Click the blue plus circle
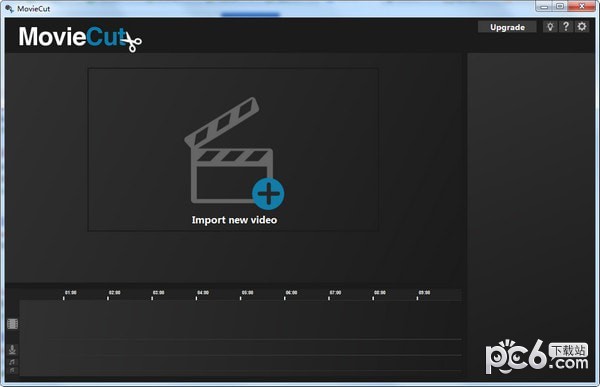 [x=268, y=194]
